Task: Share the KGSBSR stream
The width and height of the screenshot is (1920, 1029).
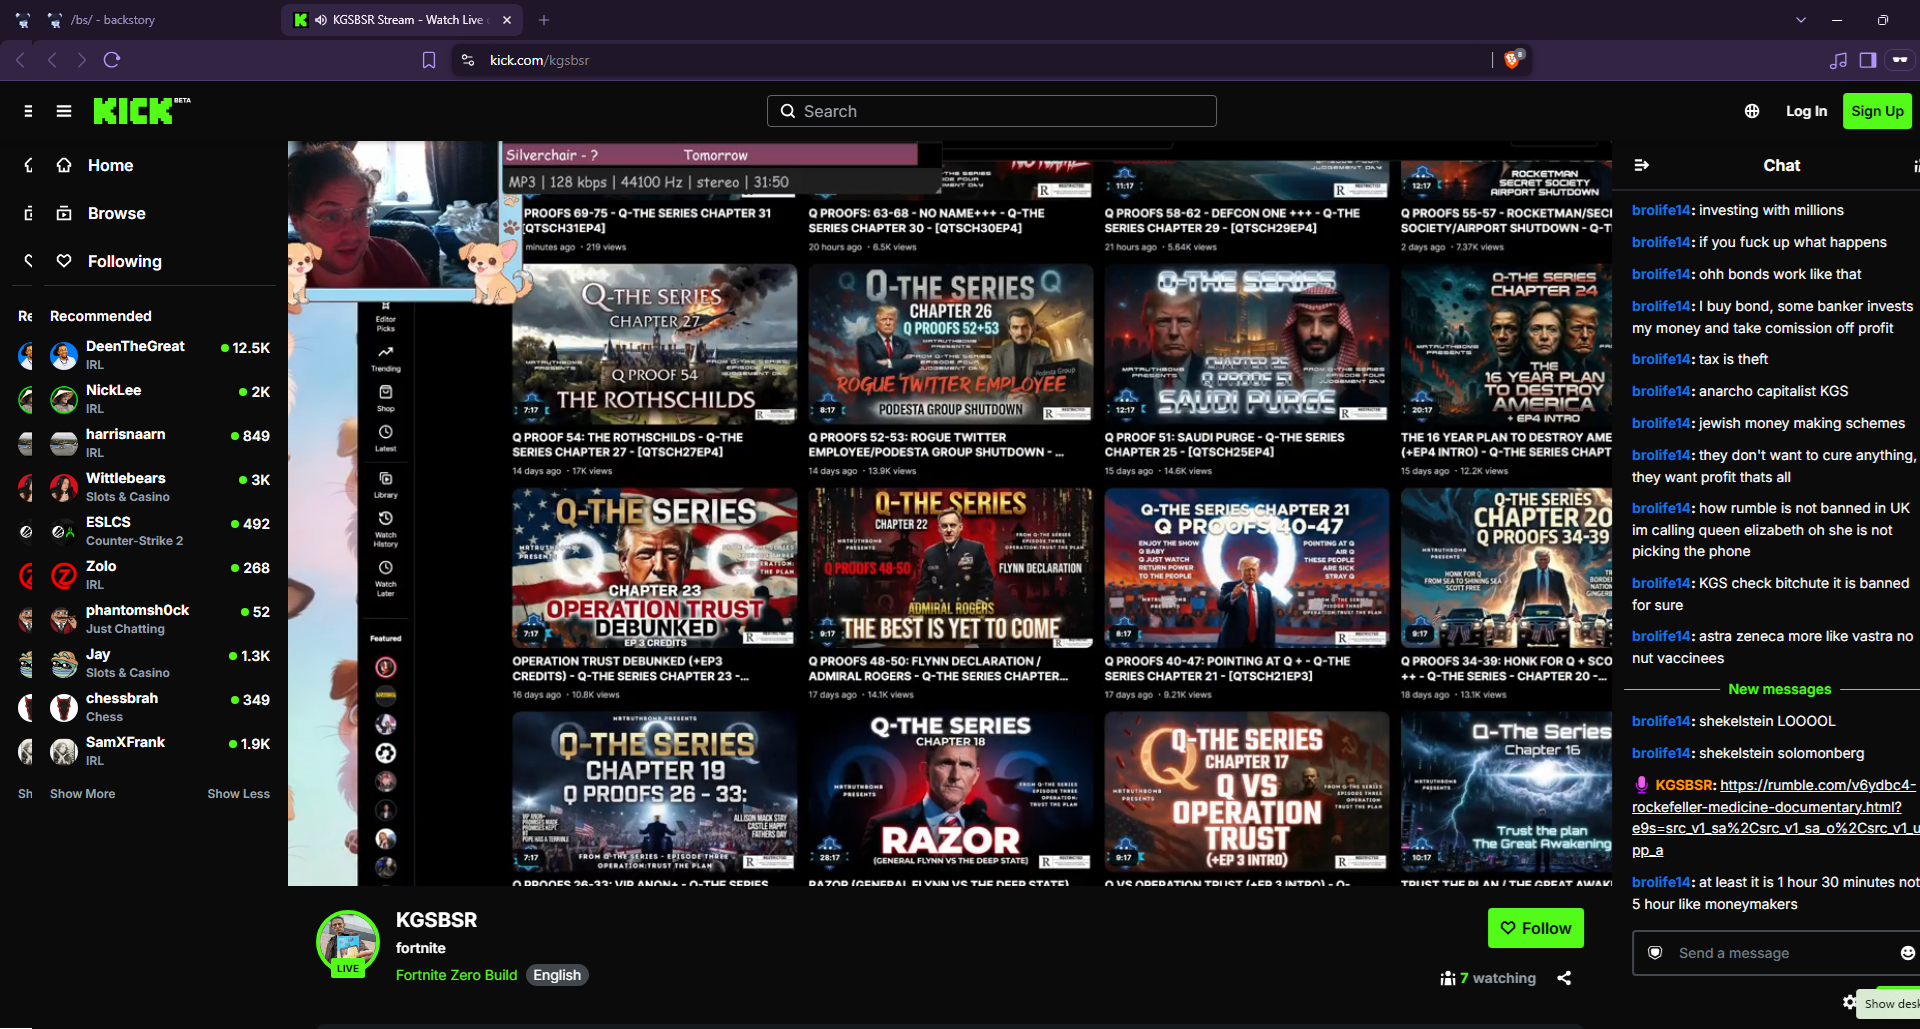Action: coord(1564,978)
